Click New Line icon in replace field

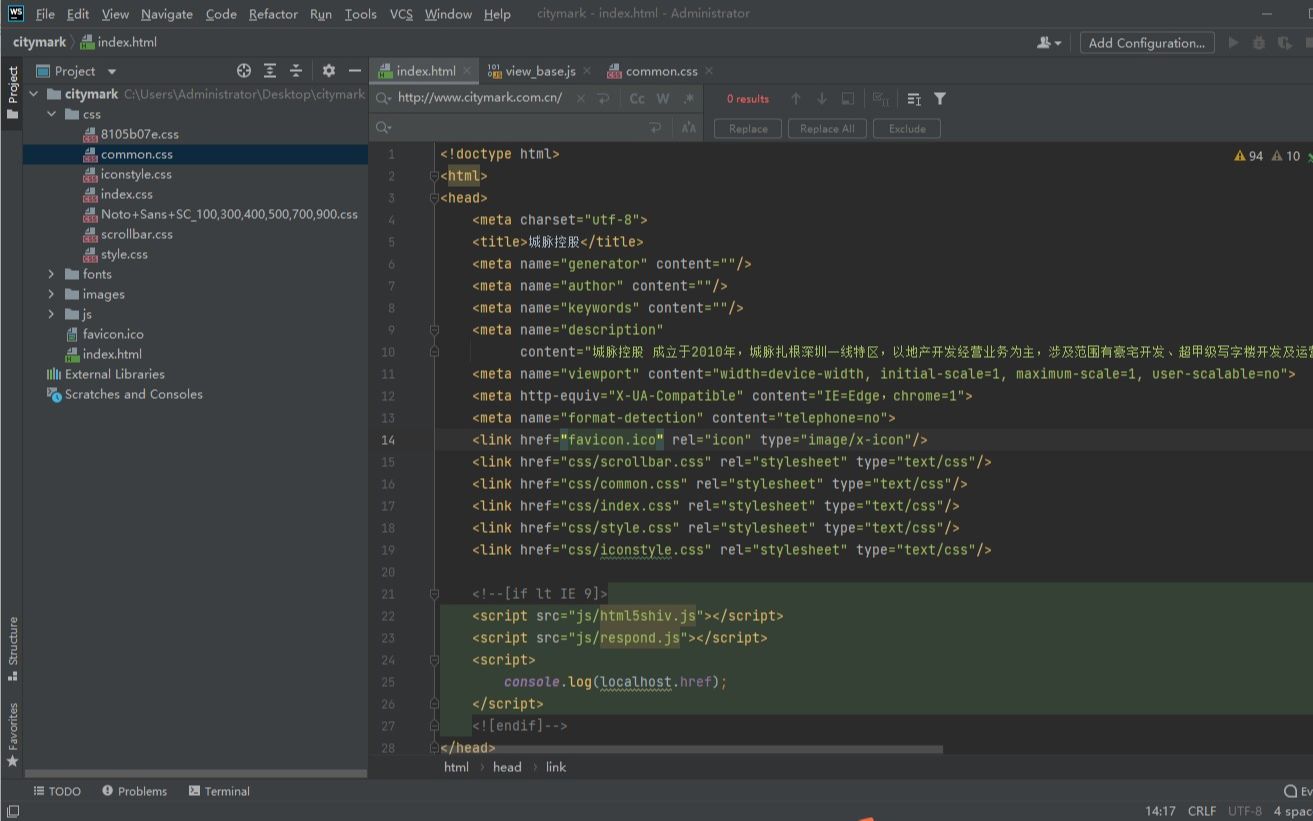coord(655,128)
